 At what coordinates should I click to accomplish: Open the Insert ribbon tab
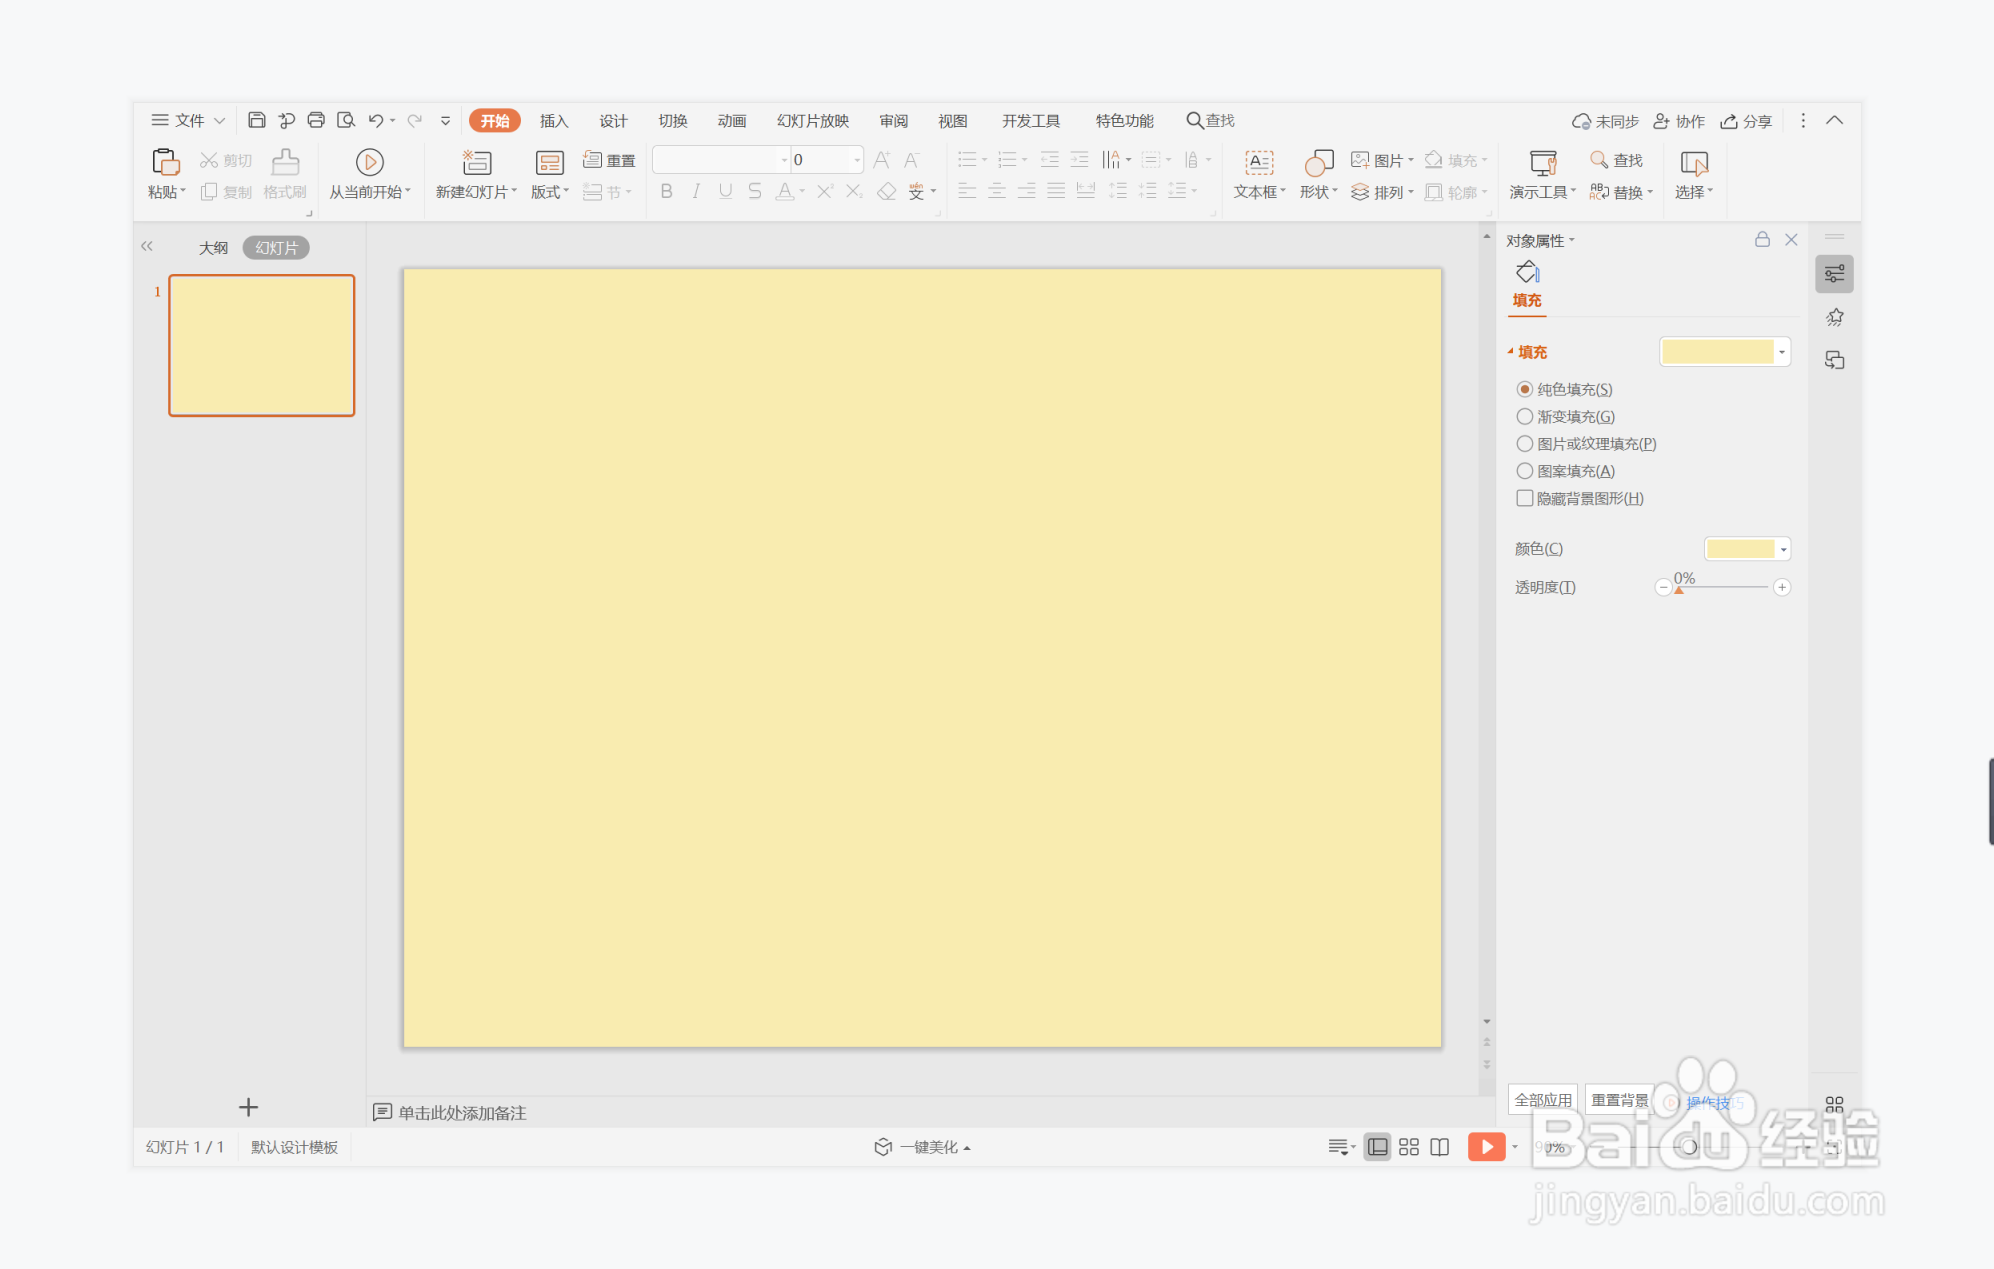pyautogui.click(x=554, y=121)
